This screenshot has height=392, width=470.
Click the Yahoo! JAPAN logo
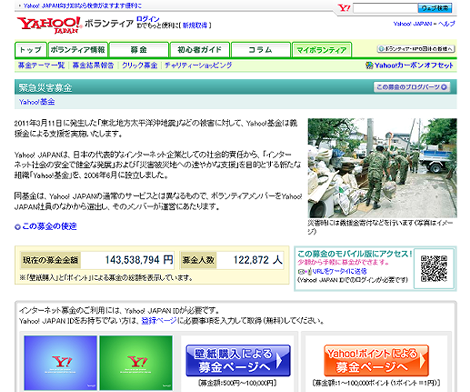(x=49, y=25)
